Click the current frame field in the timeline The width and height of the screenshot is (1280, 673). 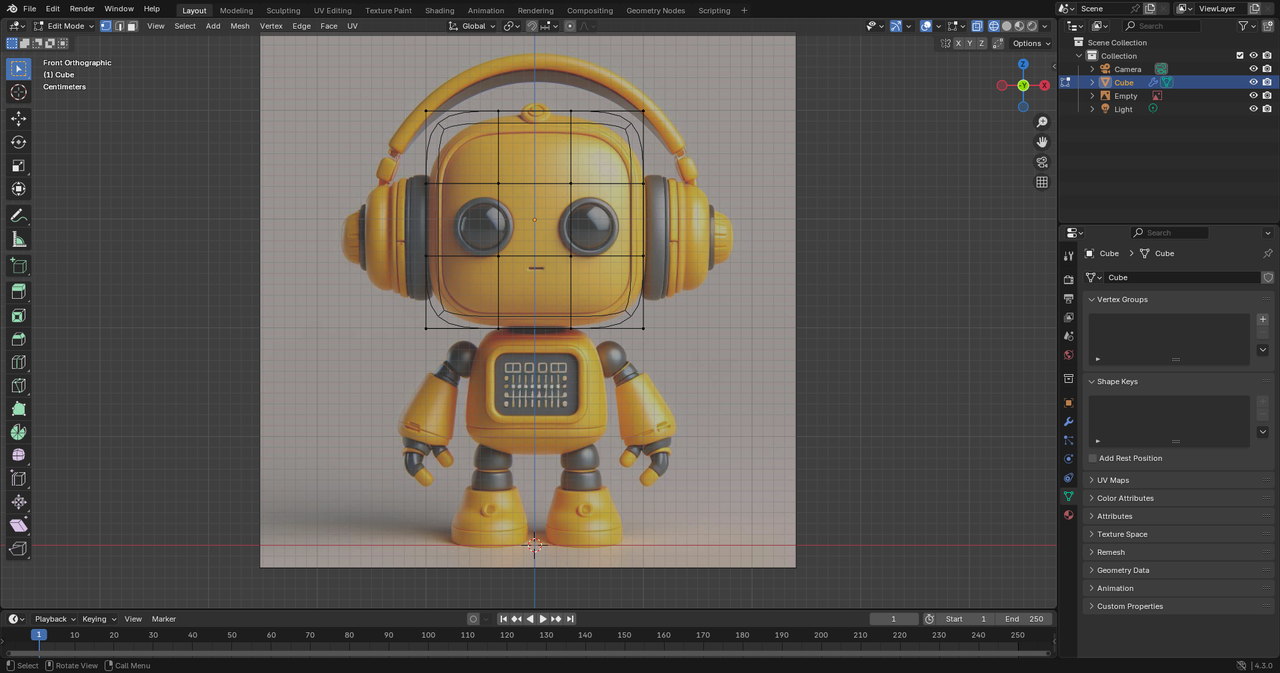point(893,618)
